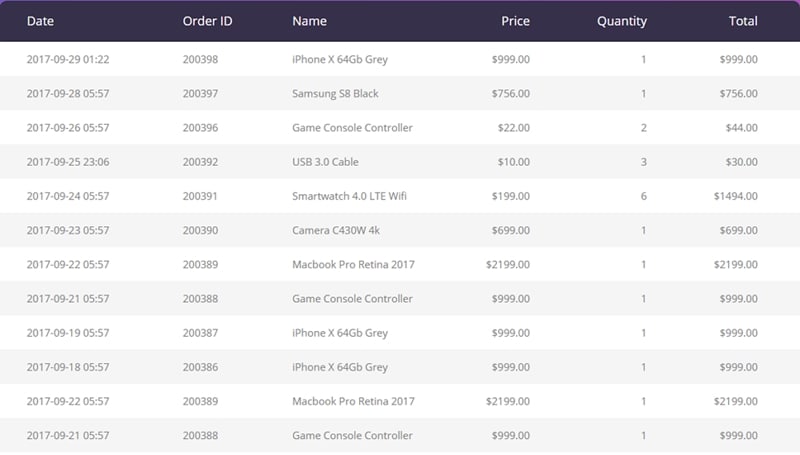Select the date cell 2017-09-25 23:06

coord(68,162)
